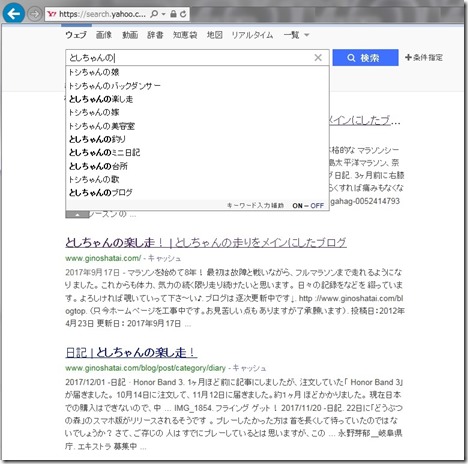468x464 pixels.
Task: Choose suggestion トシちゃんの美容室
Action: [197, 126]
